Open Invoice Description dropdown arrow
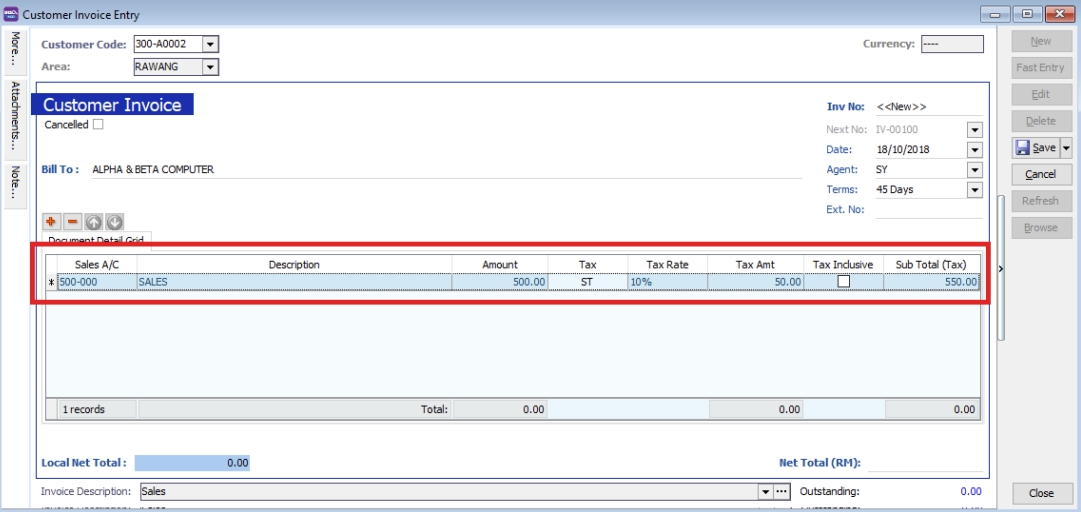The height and width of the screenshot is (512, 1081). [765, 491]
